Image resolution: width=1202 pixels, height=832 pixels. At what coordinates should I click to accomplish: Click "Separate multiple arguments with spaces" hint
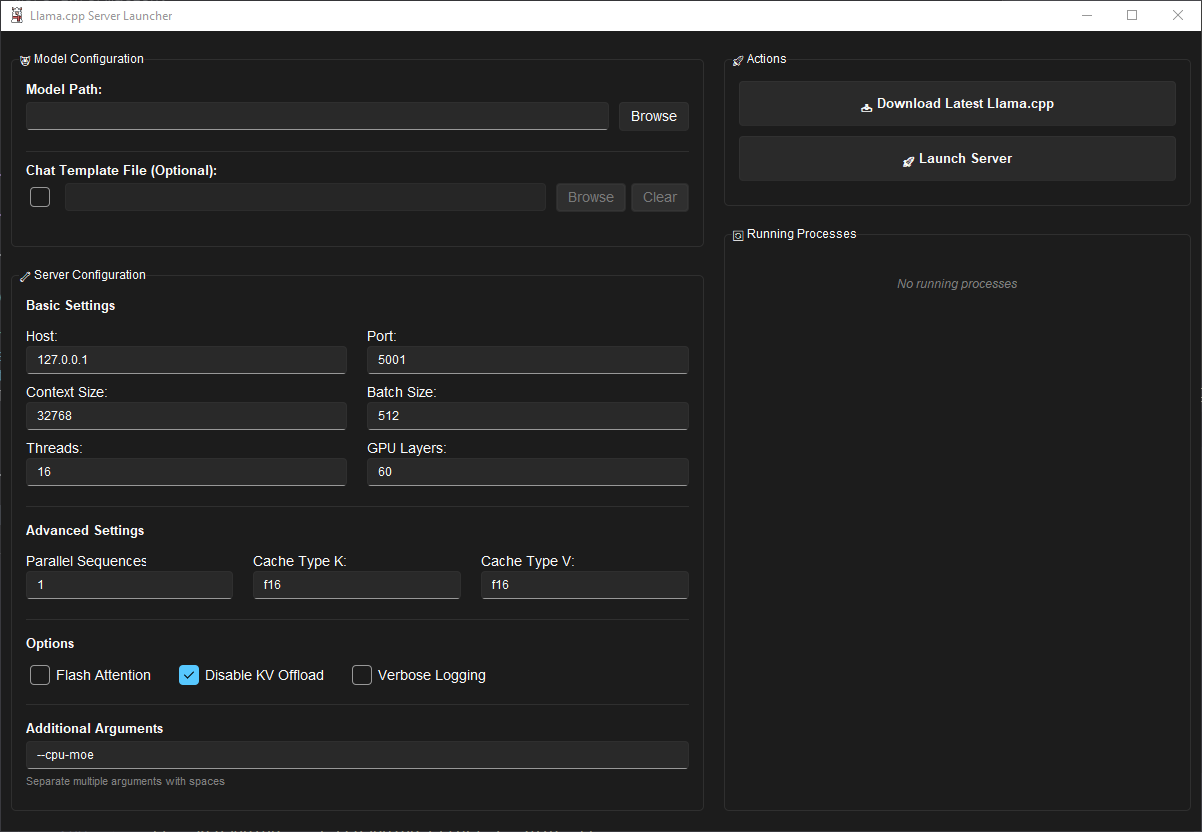click(x=125, y=781)
